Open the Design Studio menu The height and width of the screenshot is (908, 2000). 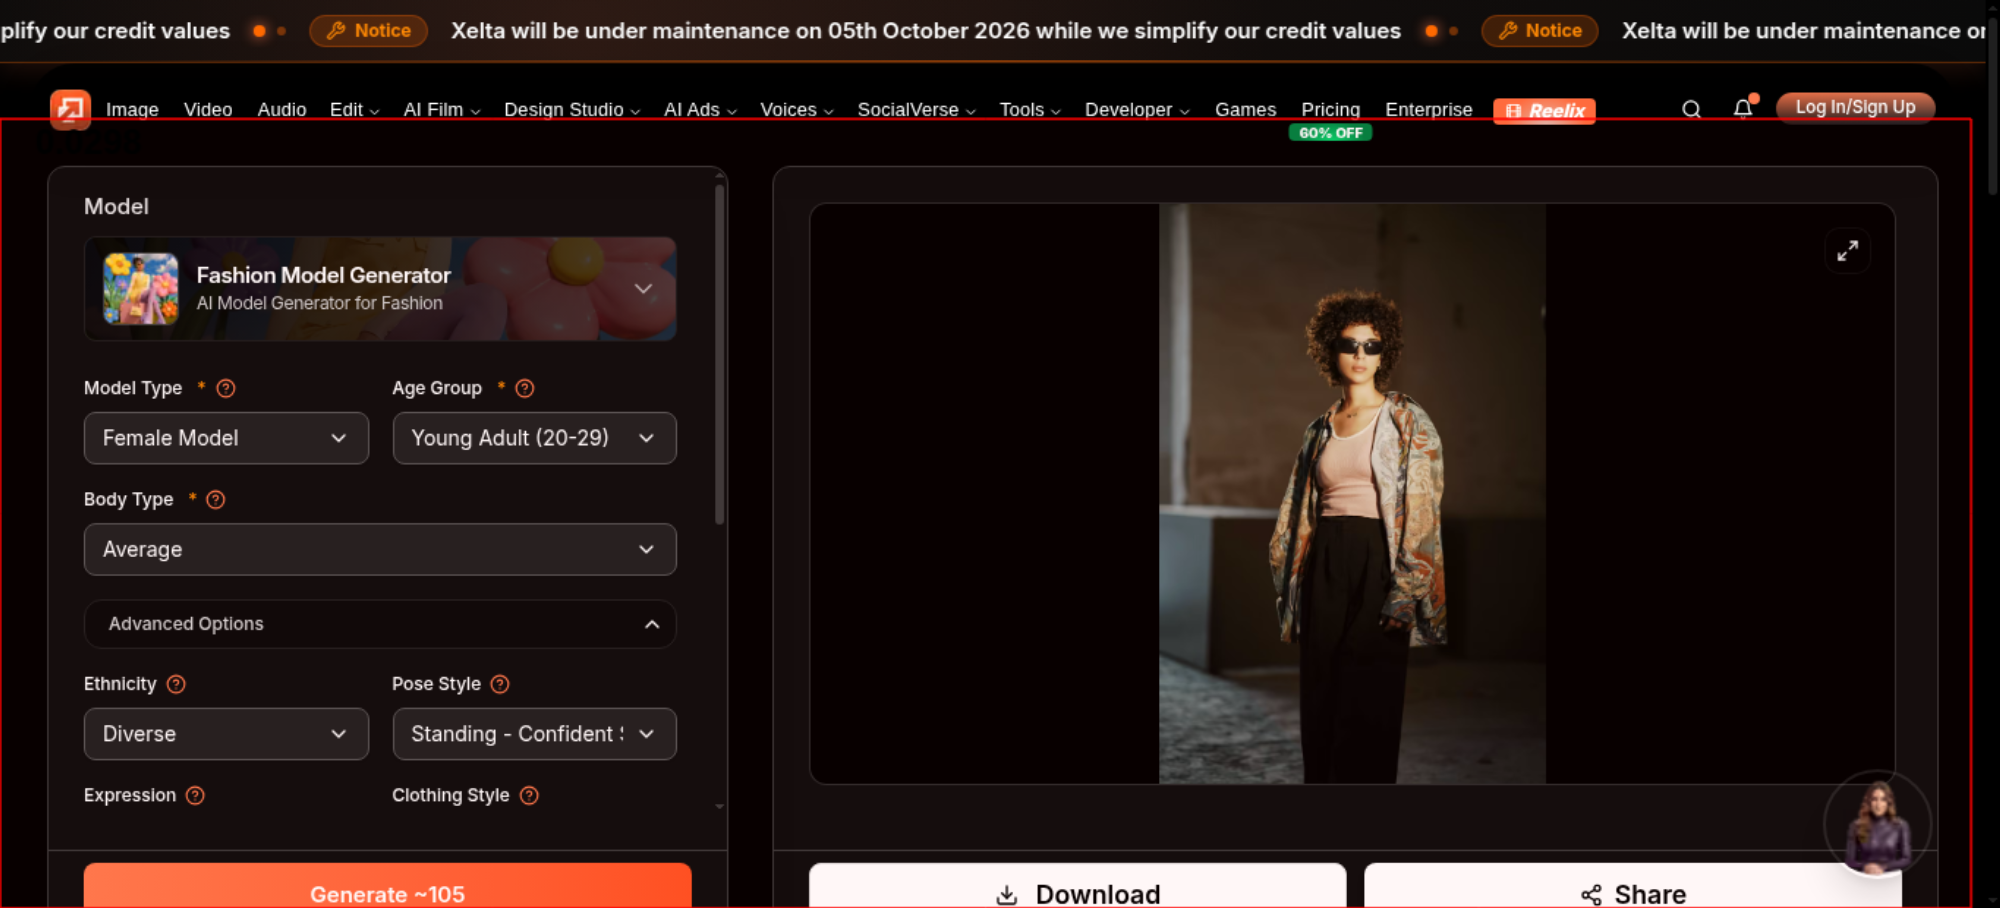(x=571, y=109)
